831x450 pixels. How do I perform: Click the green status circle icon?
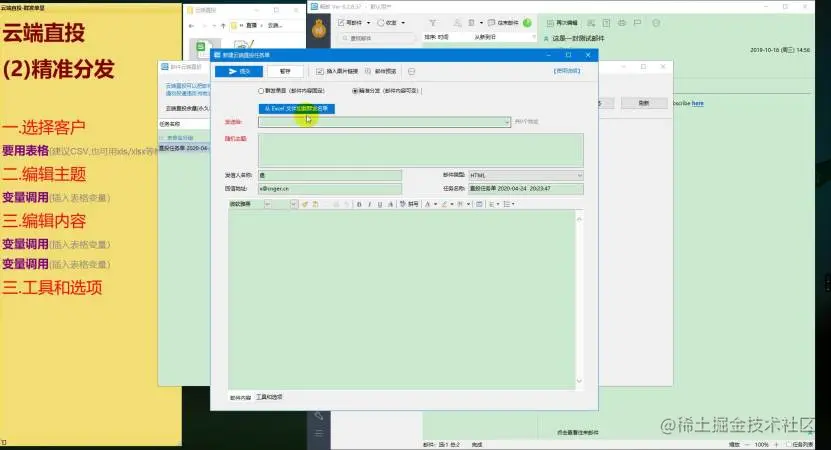coord(527,23)
